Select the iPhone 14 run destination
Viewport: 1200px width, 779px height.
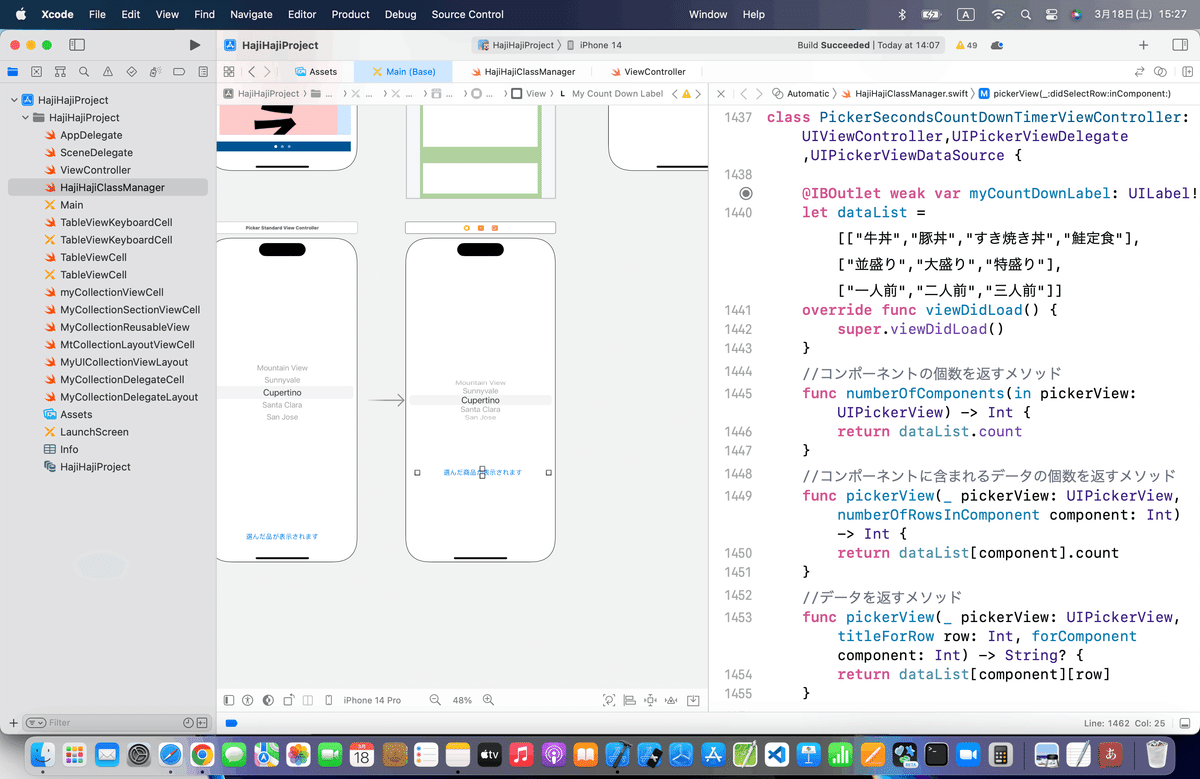[595, 45]
